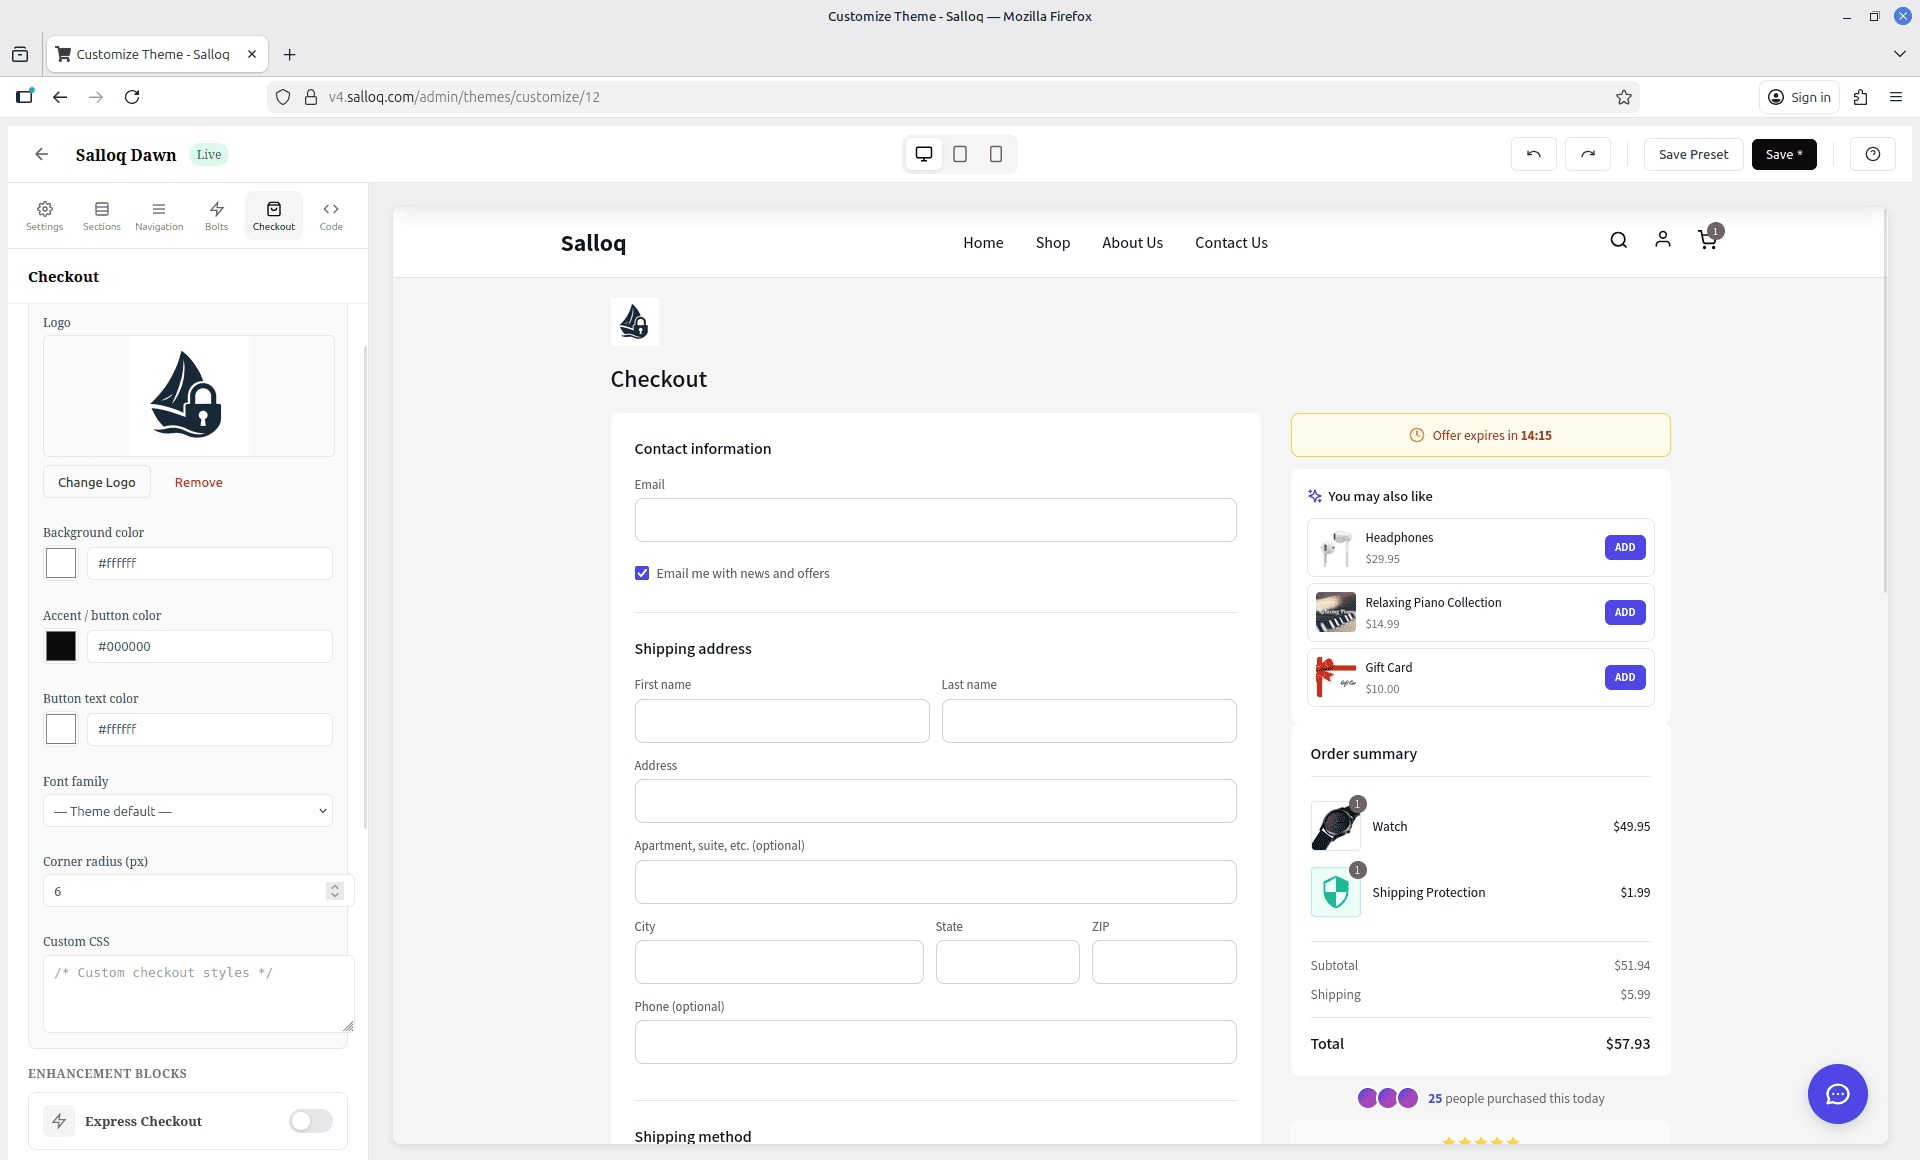
Task: Open the Settings panel icon
Action: [44, 214]
